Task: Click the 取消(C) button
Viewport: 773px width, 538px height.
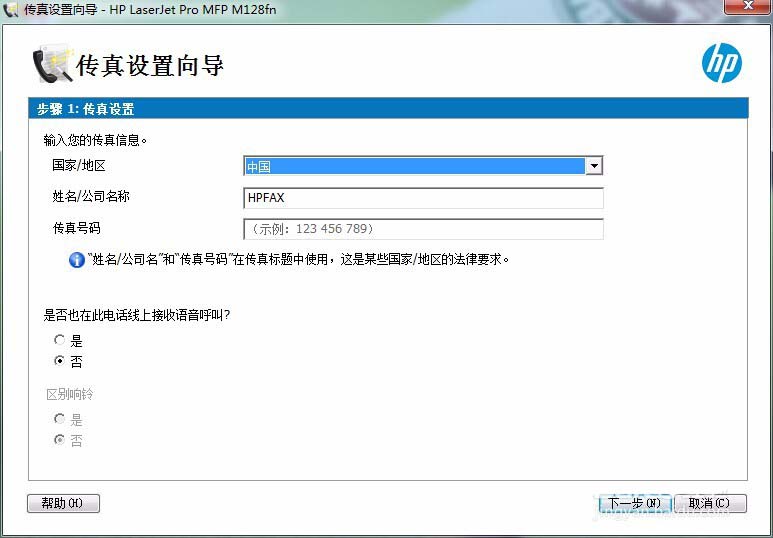Action: click(x=710, y=503)
